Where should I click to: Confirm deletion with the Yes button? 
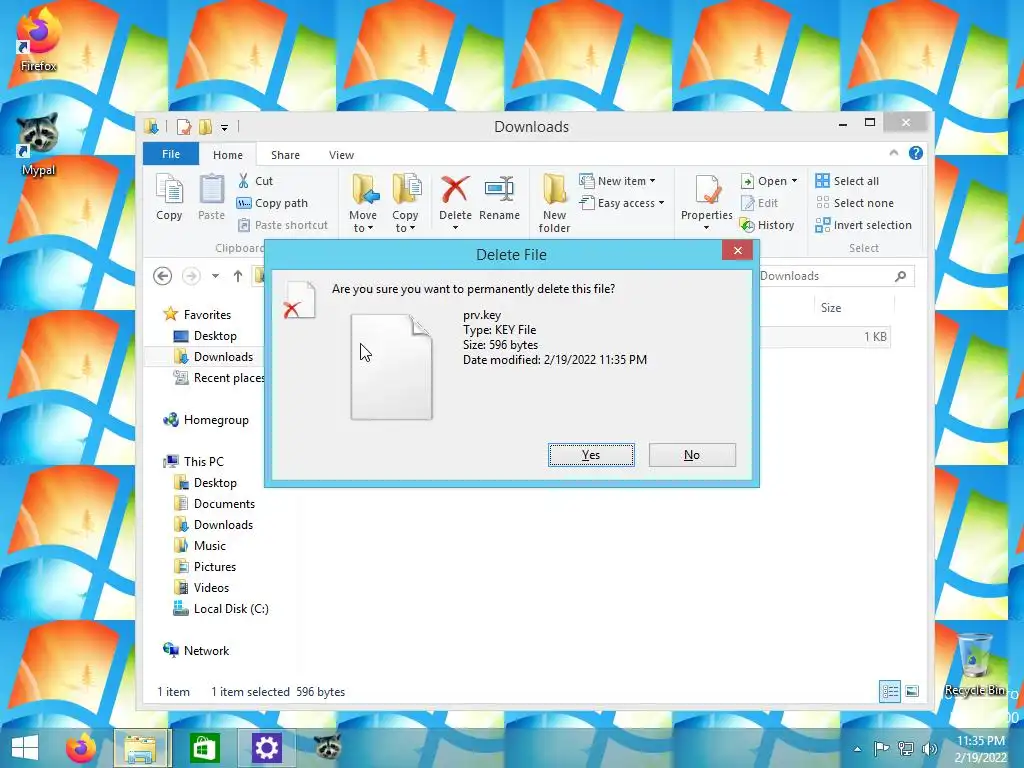(591, 455)
